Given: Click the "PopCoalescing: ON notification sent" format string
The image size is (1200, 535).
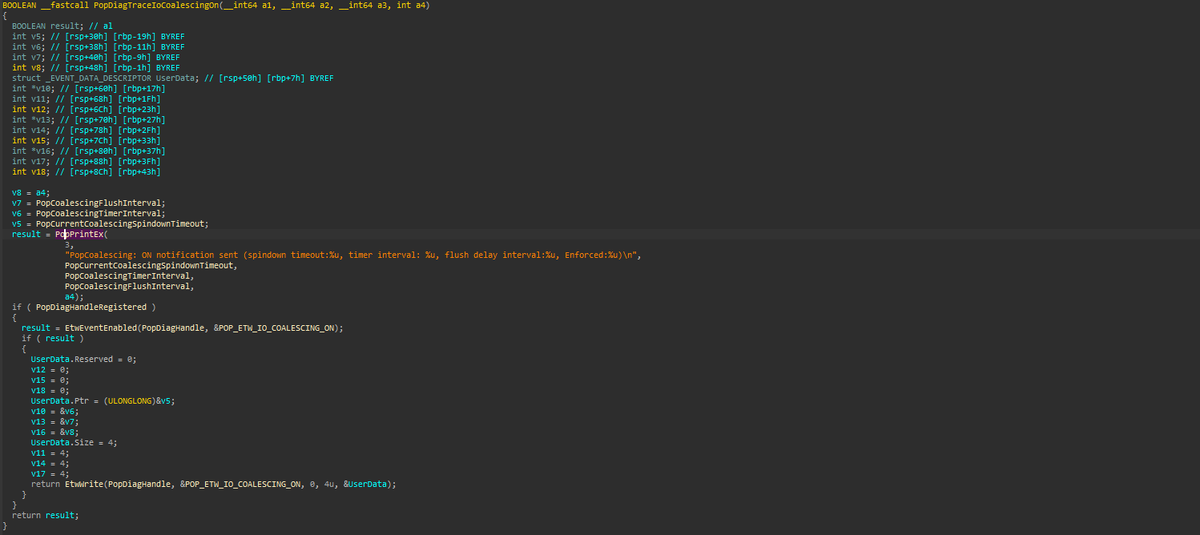Looking at the screenshot, I should (352, 254).
